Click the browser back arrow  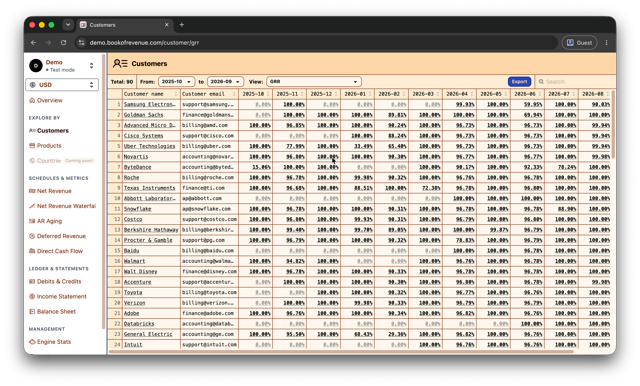click(33, 42)
